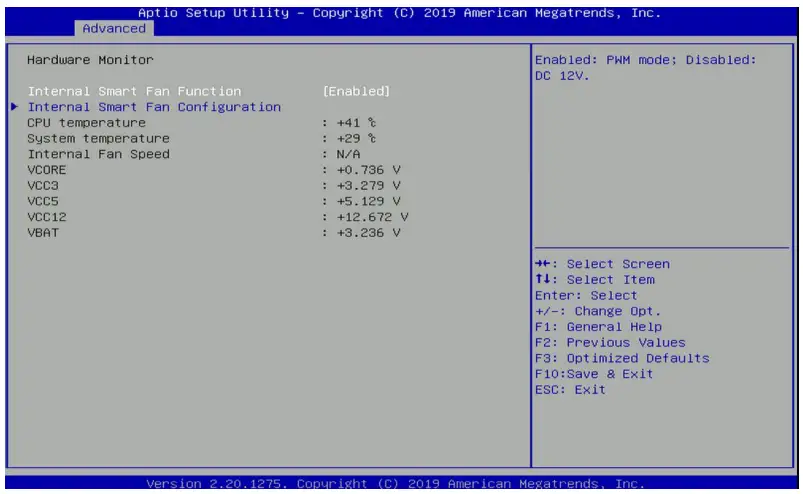
Task: Select the Internal Fan Speed label
Action: click(98, 154)
